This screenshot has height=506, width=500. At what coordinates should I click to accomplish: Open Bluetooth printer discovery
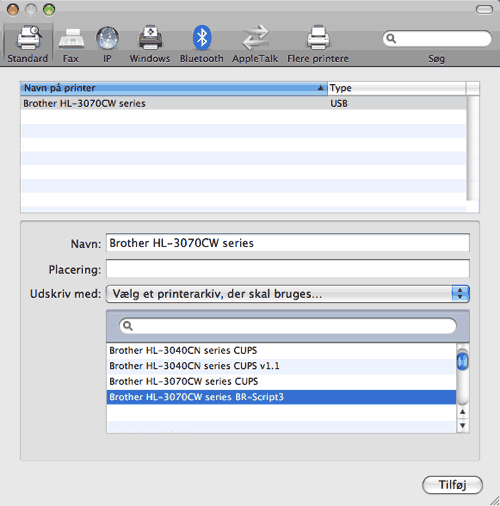click(x=201, y=44)
